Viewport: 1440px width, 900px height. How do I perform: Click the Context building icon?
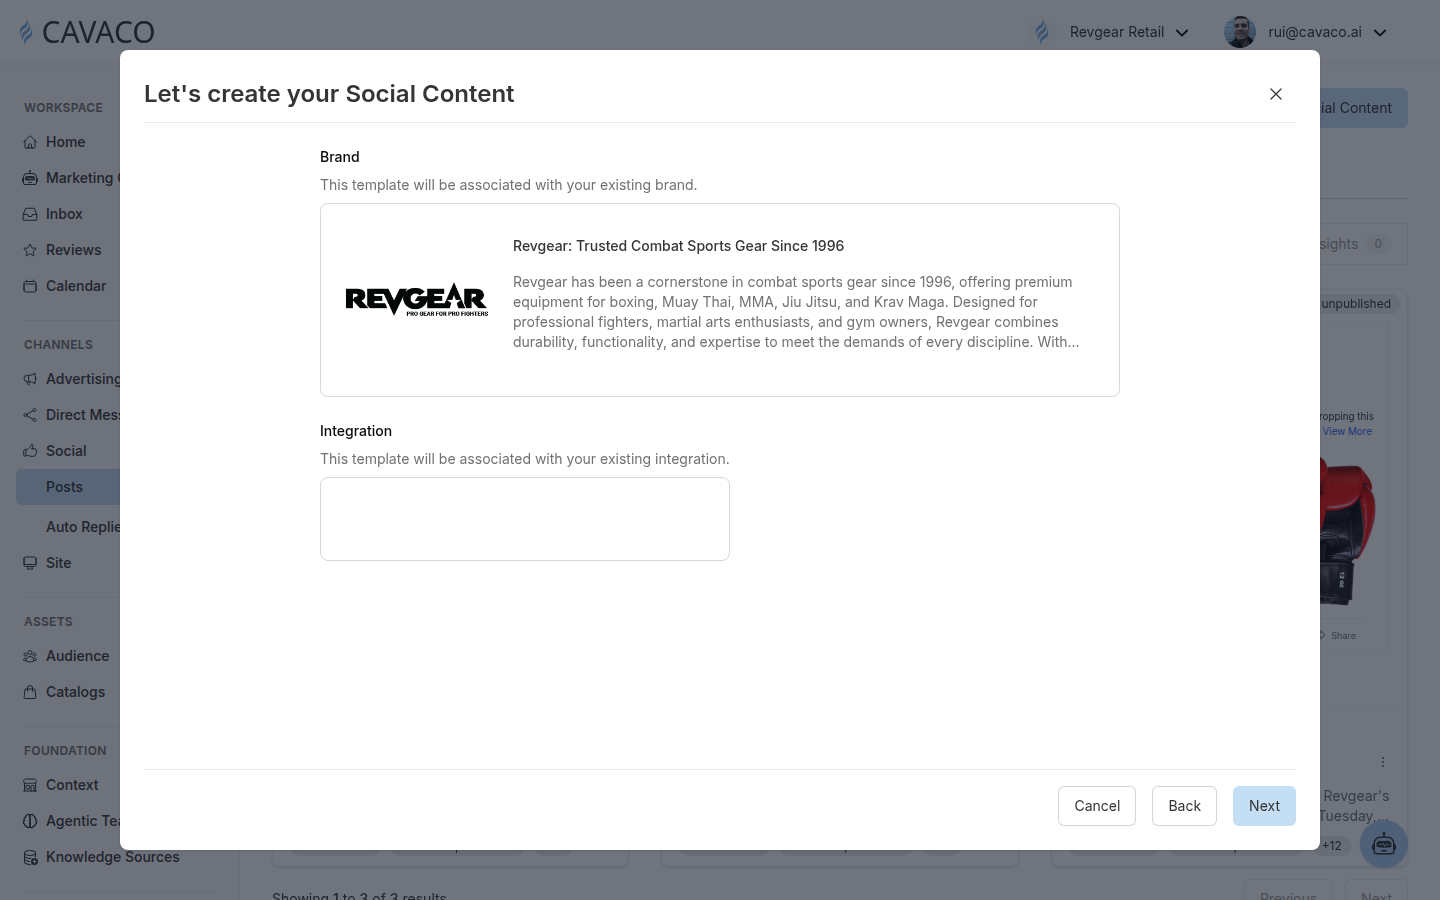(x=30, y=785)
